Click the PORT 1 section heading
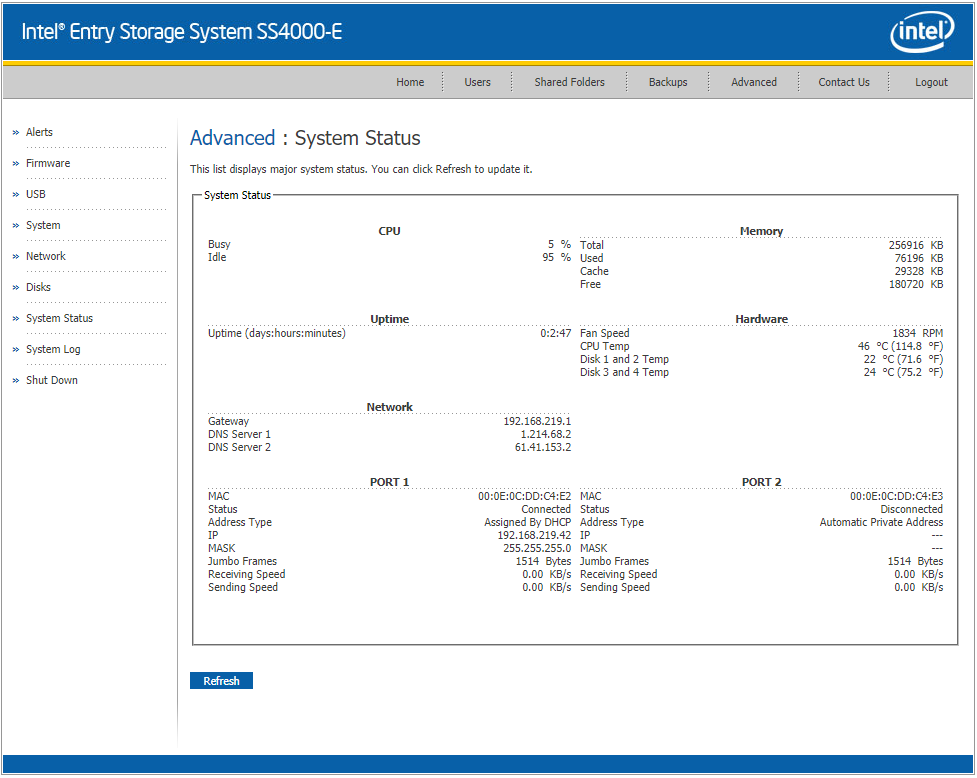977x778 pixels. point(389,482)
